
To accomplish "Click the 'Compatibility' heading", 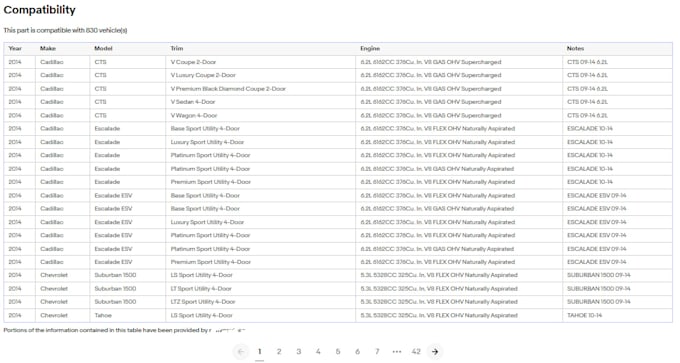I will [x=39, y=10].
